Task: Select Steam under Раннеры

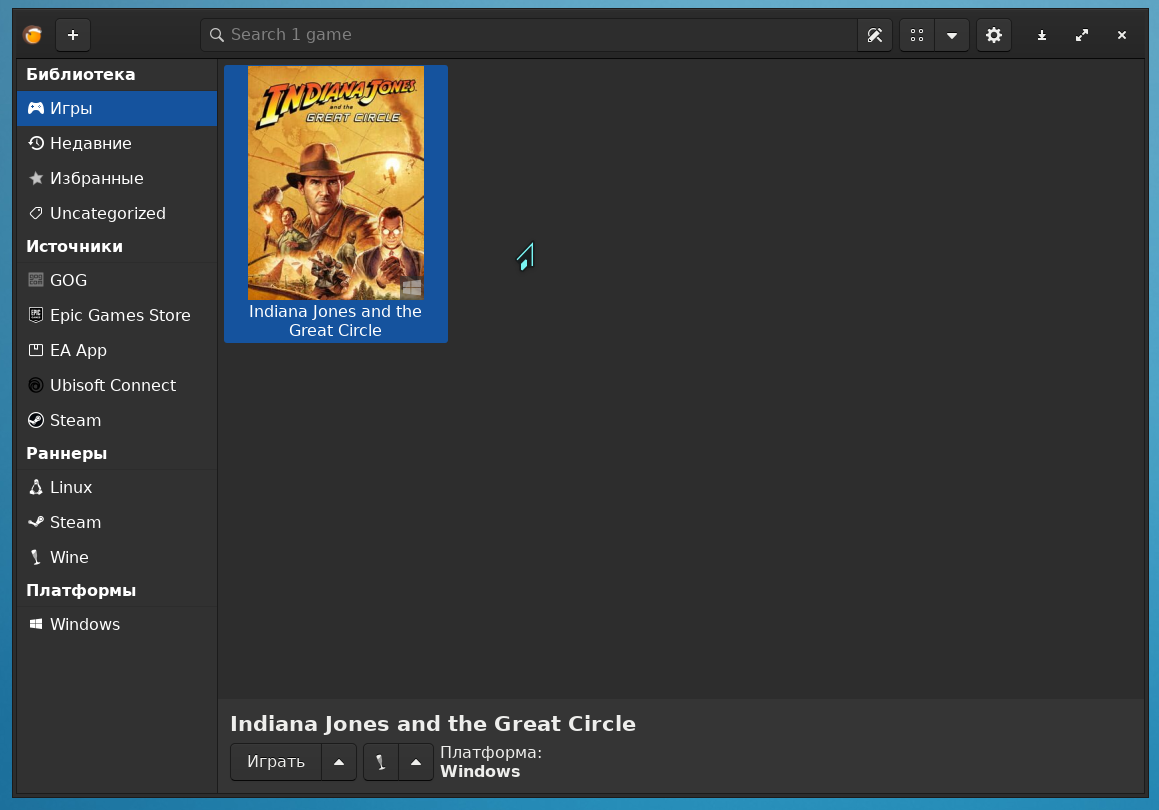Action: (117, 523)
